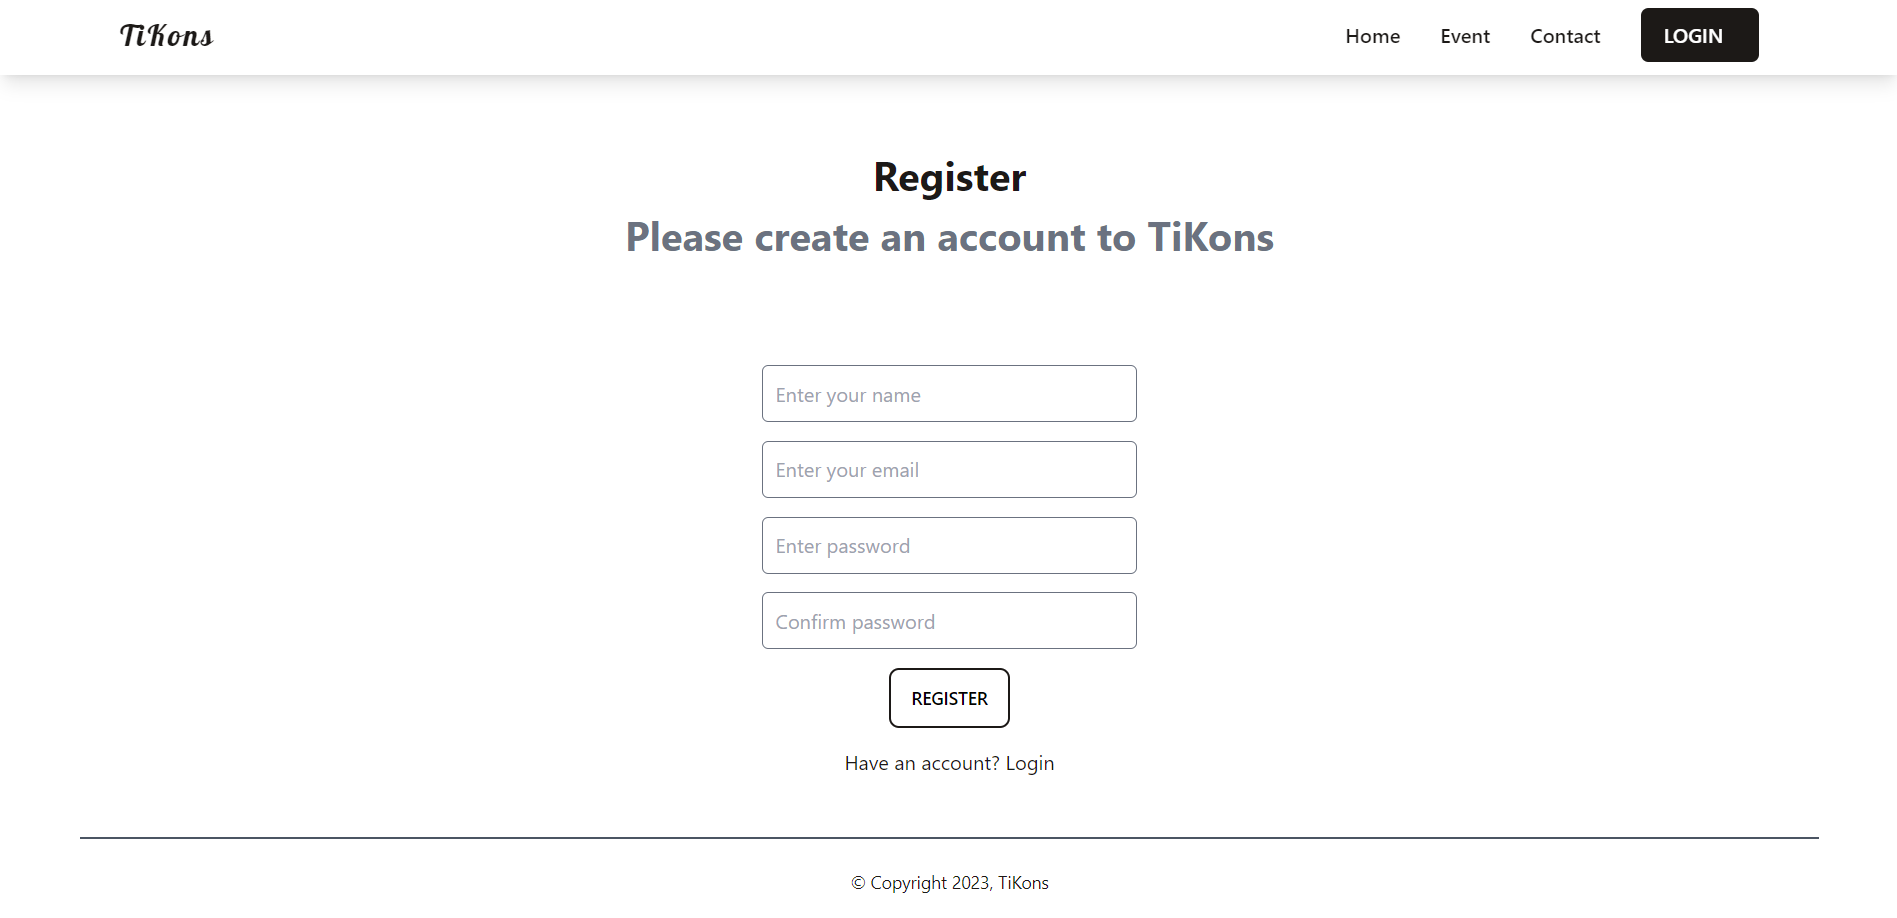The width and height of the screenshot is (1897, 918).
Task: Click the Enter your email placeholder text
Action: click(x=846, y=469)
